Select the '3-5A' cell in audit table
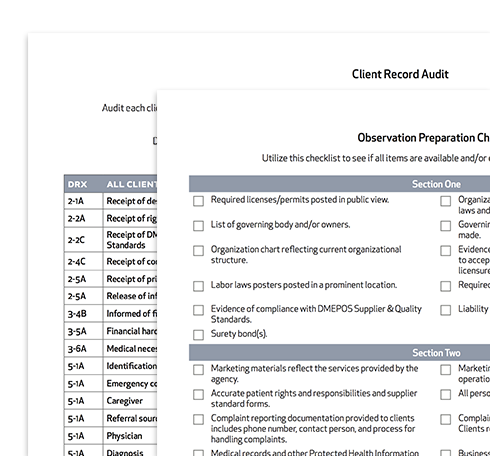Viewport: 490px width, 456px height. click(x=83, y=331)
